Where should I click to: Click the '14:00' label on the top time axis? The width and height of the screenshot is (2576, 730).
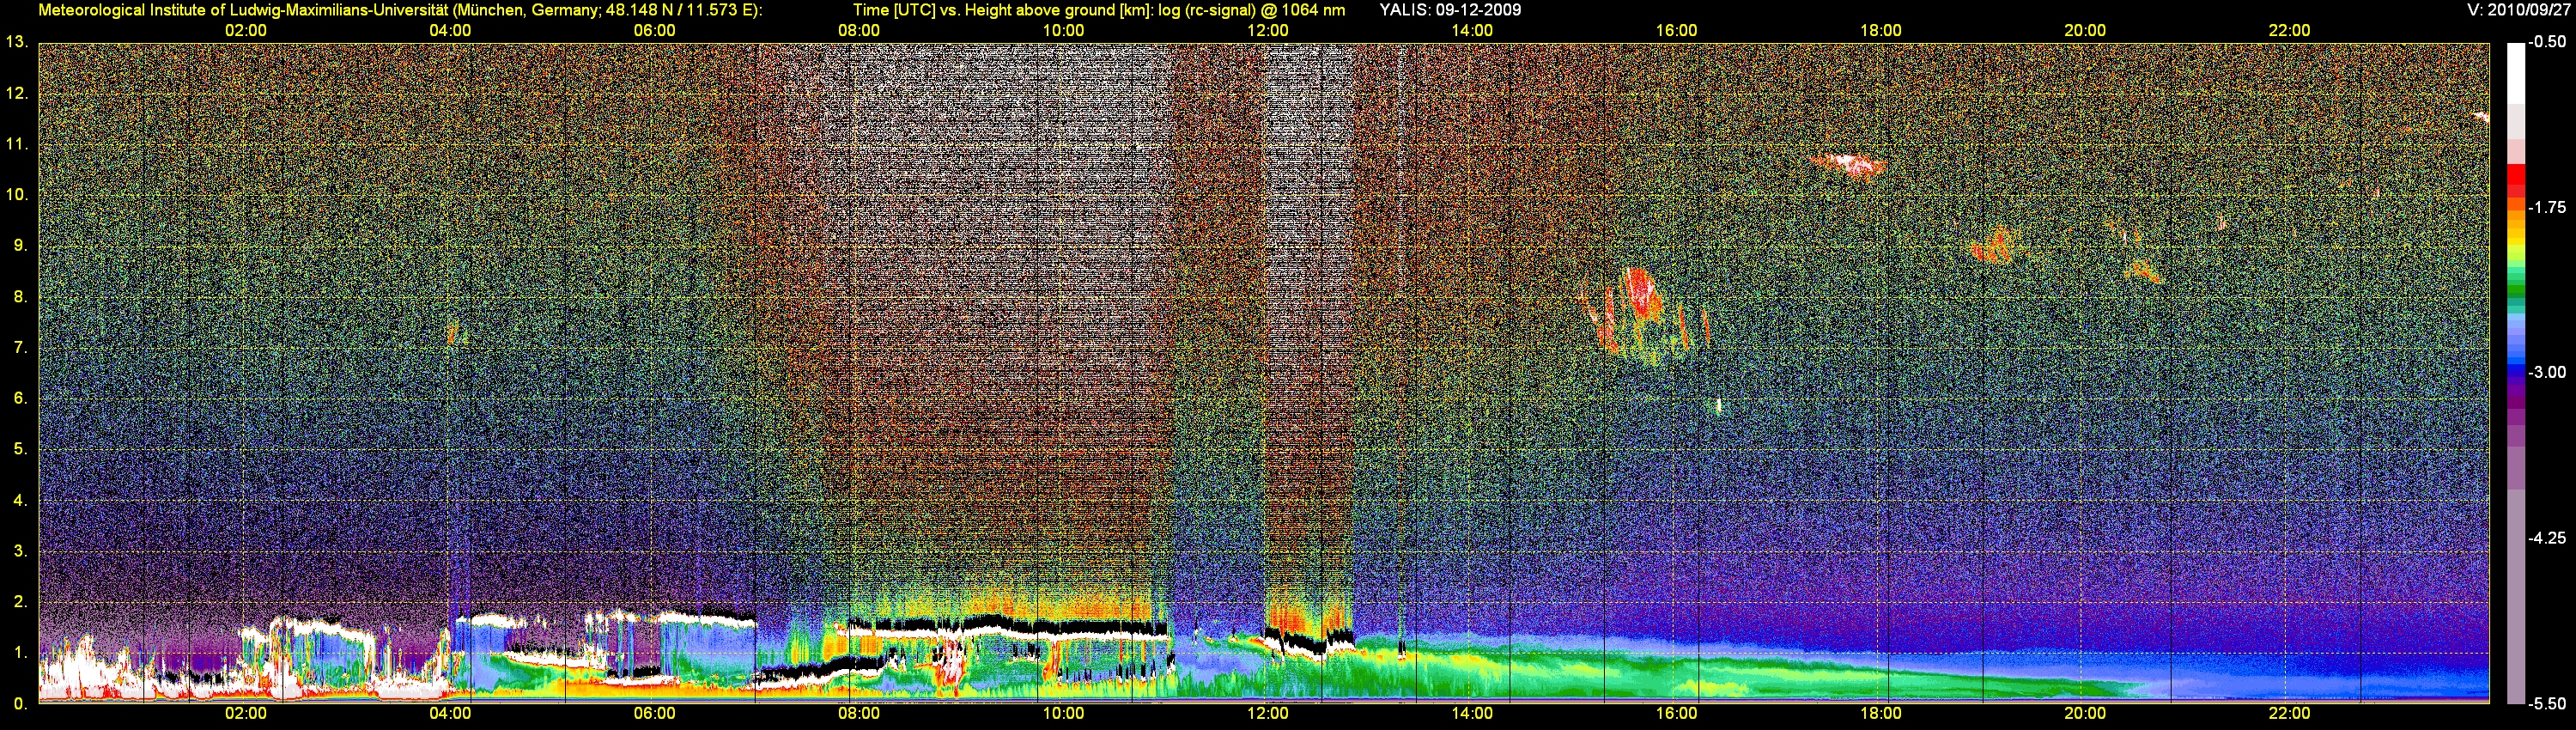pos(1472,31)
